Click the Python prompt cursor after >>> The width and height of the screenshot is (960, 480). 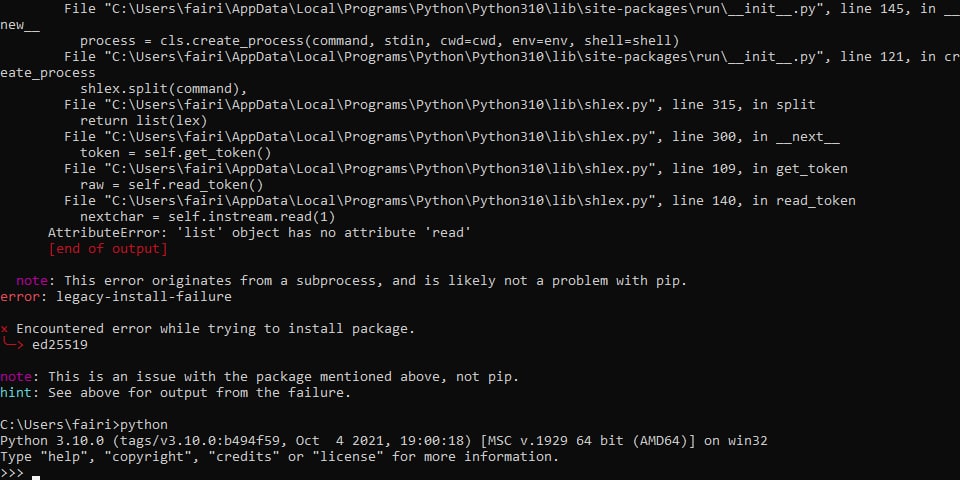[36, 477]
